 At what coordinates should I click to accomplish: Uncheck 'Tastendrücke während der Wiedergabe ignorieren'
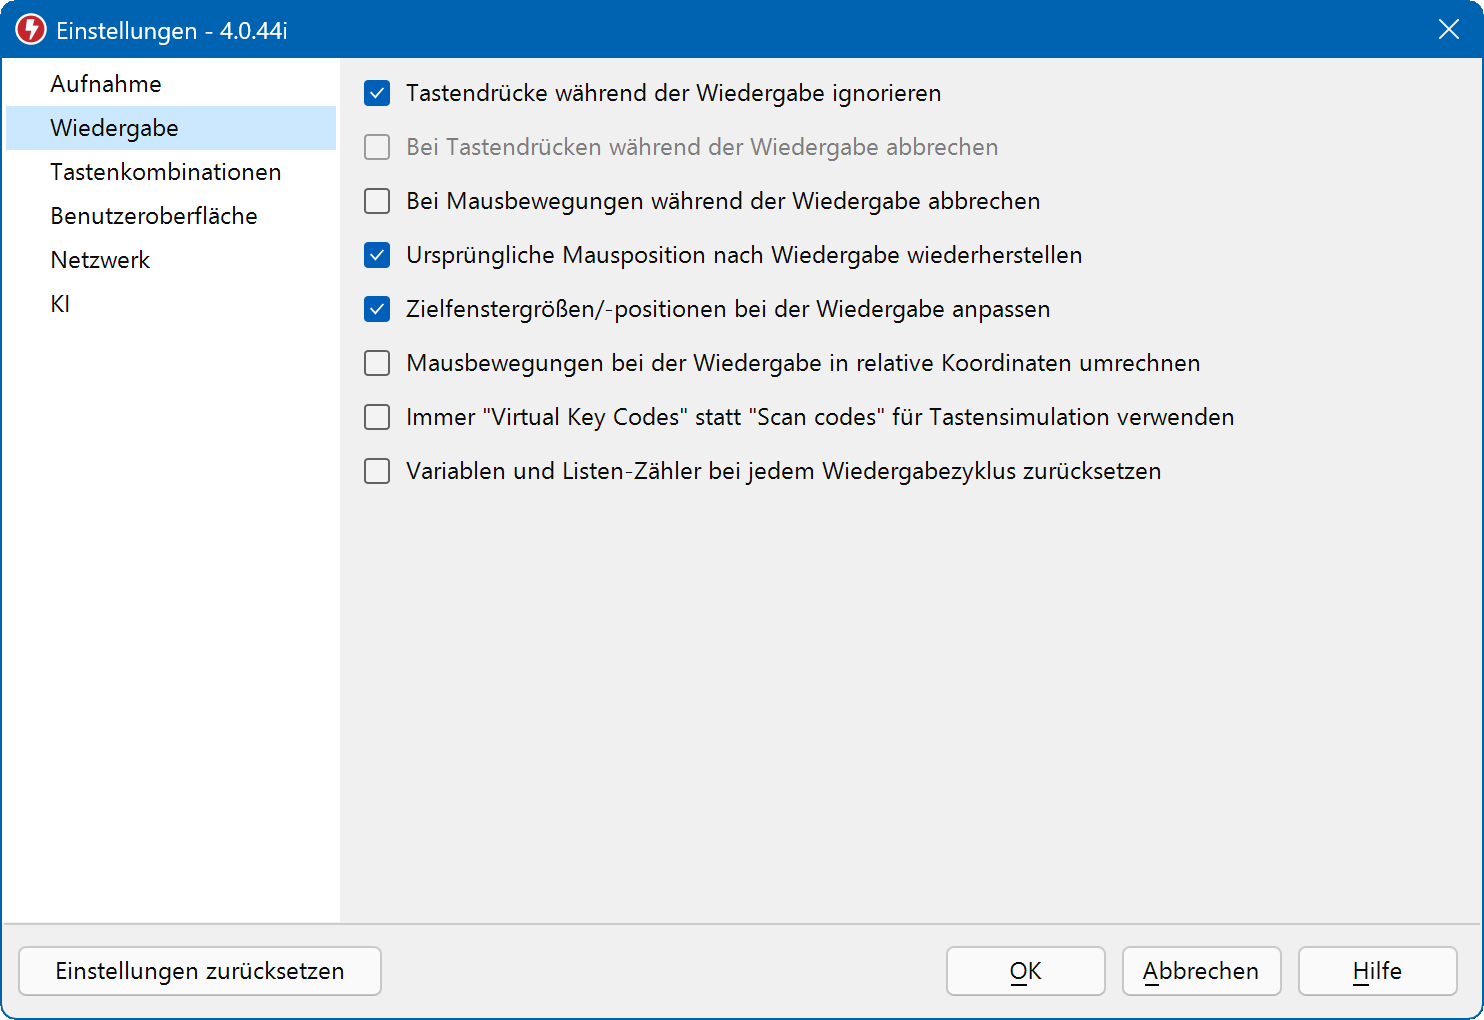377,93
